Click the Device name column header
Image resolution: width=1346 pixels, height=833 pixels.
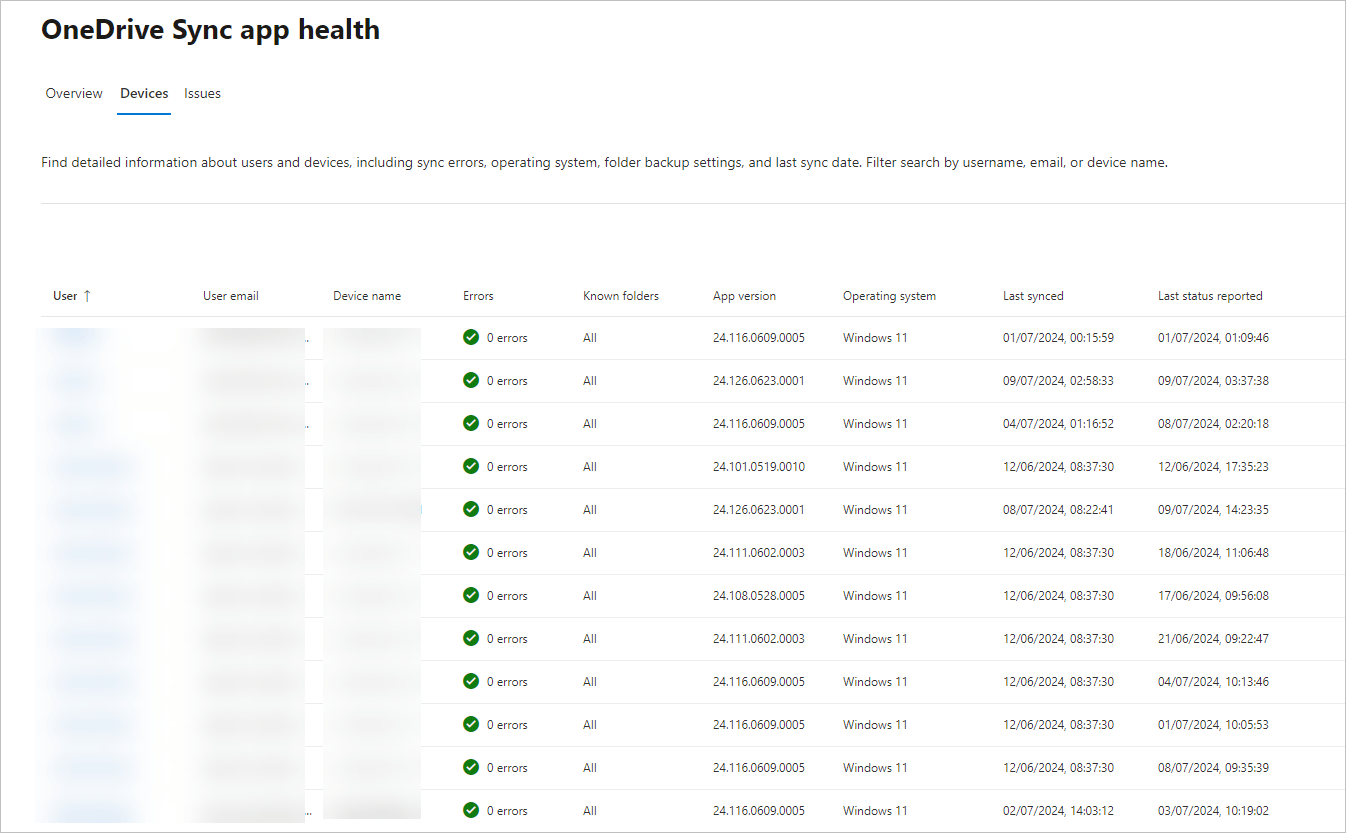click(x=367, y=296)
